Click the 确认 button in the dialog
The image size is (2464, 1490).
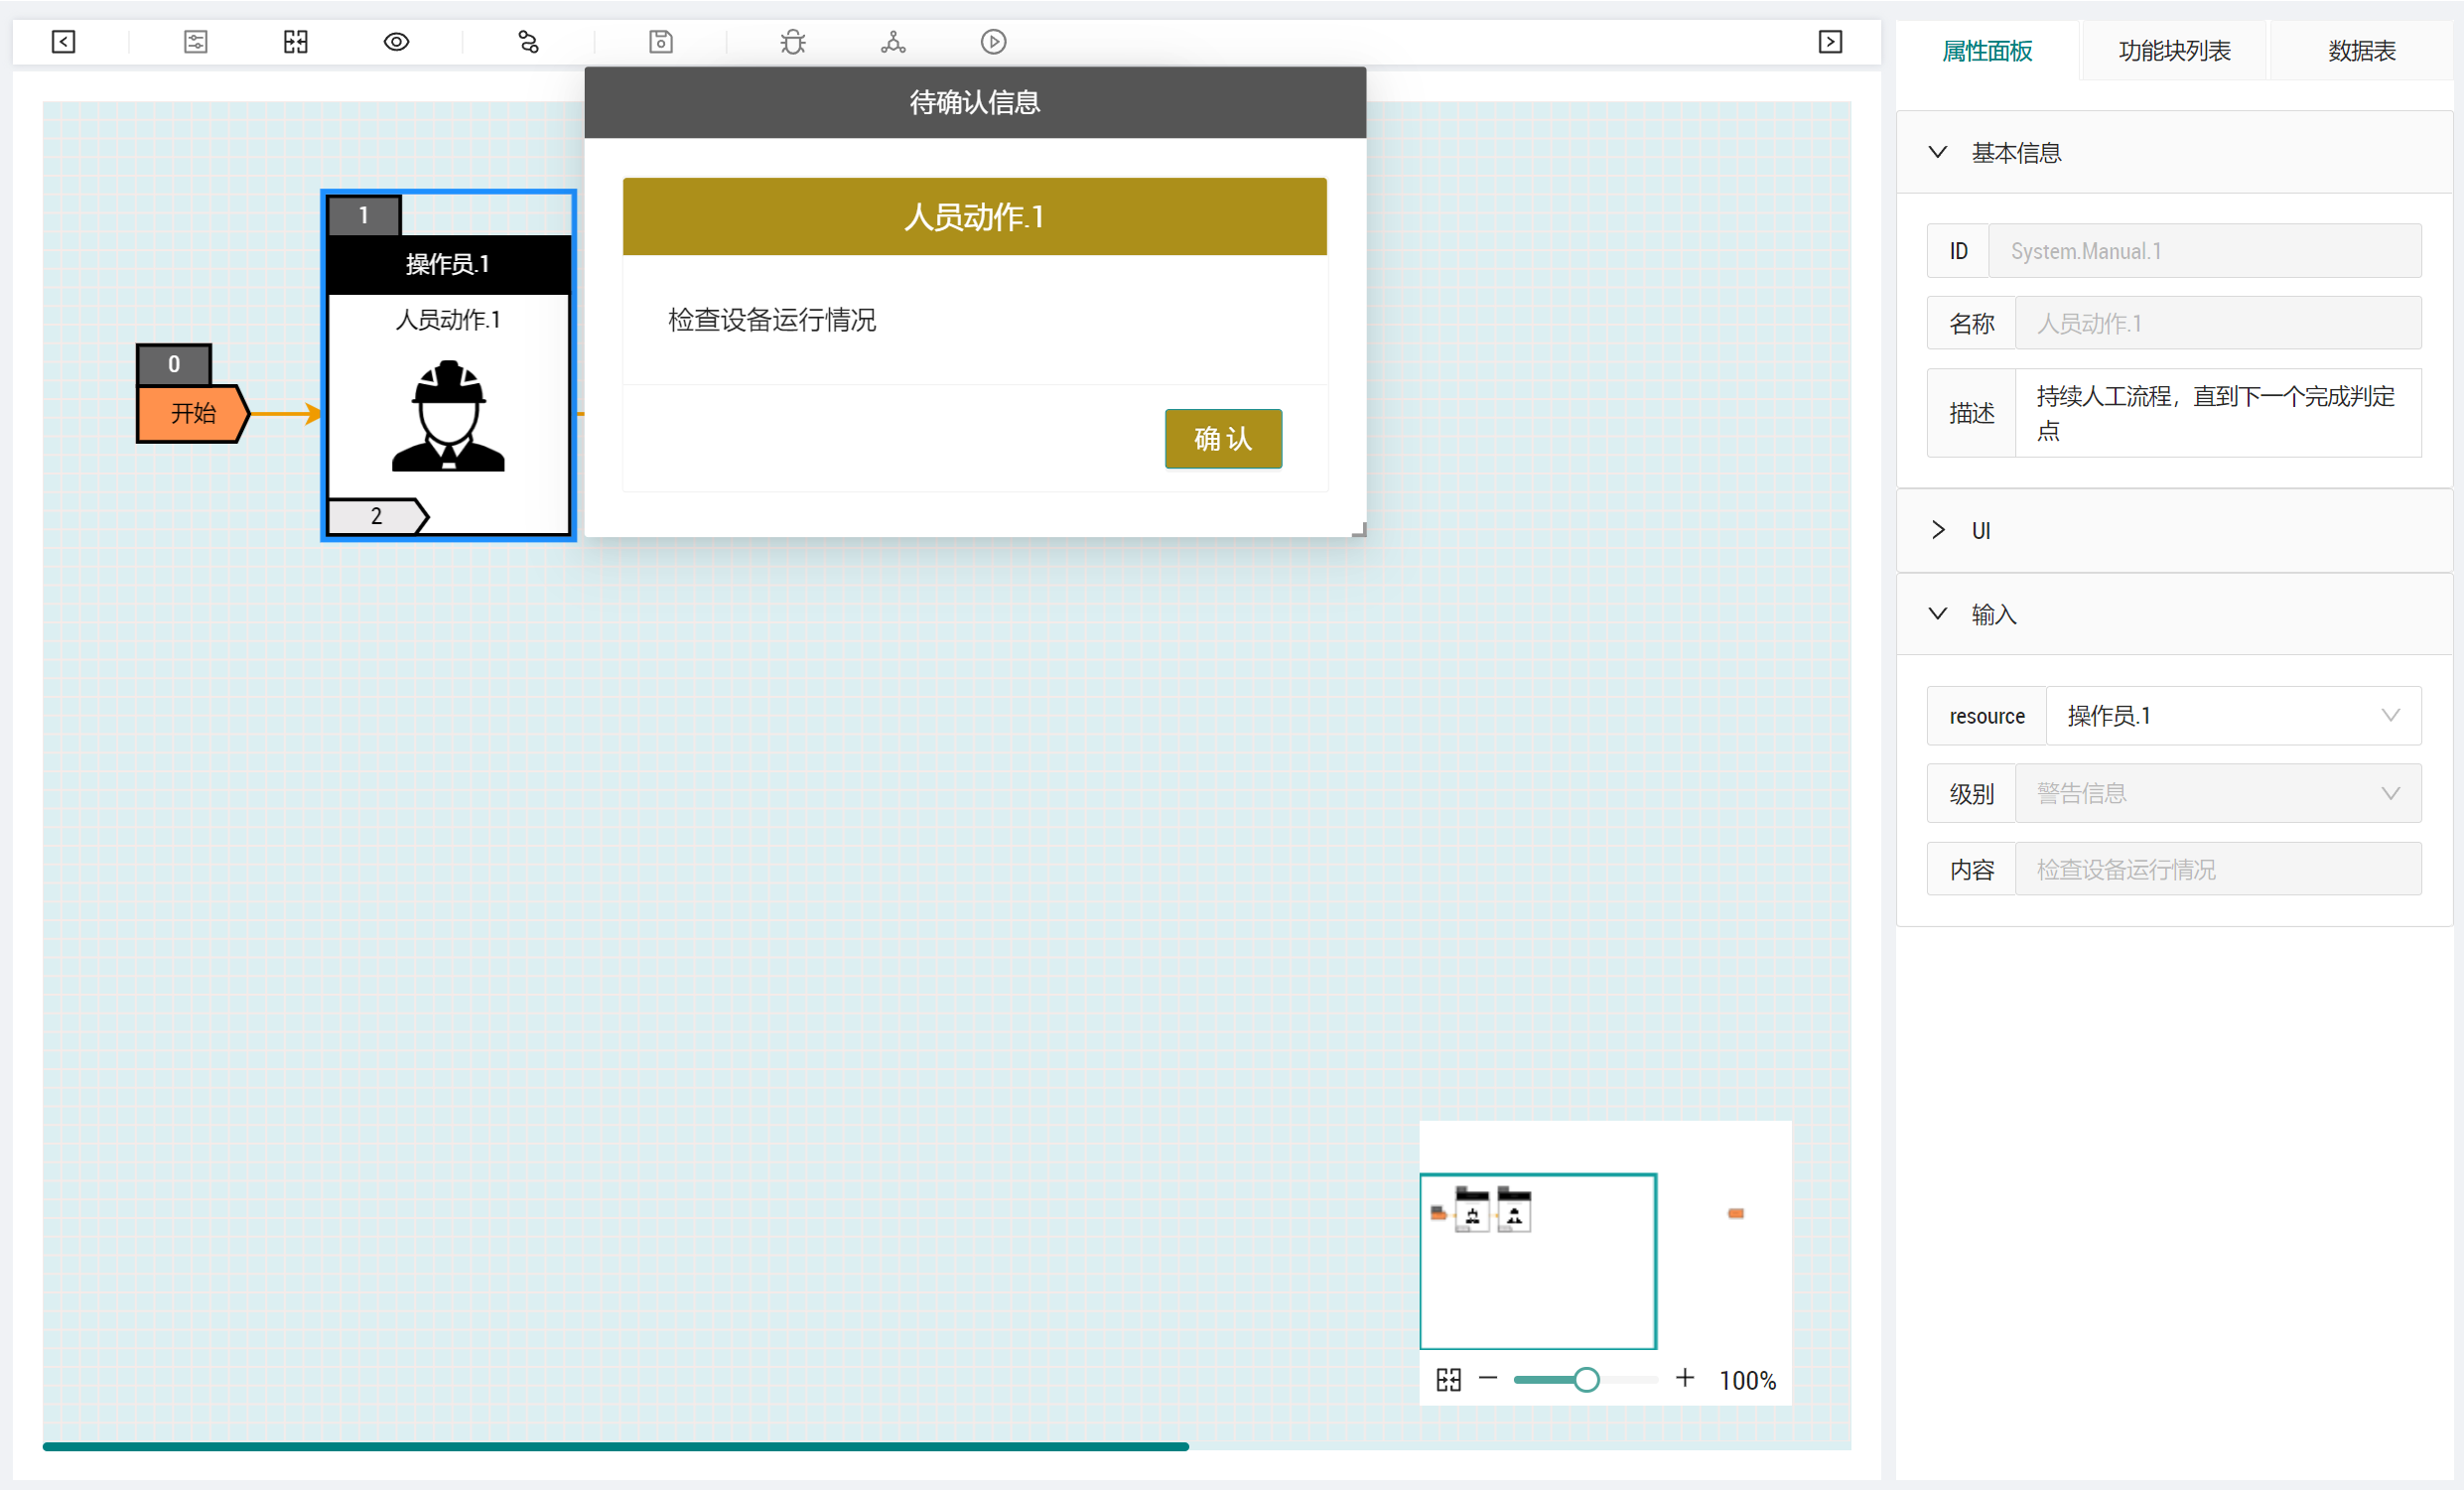pos(1222,438)
